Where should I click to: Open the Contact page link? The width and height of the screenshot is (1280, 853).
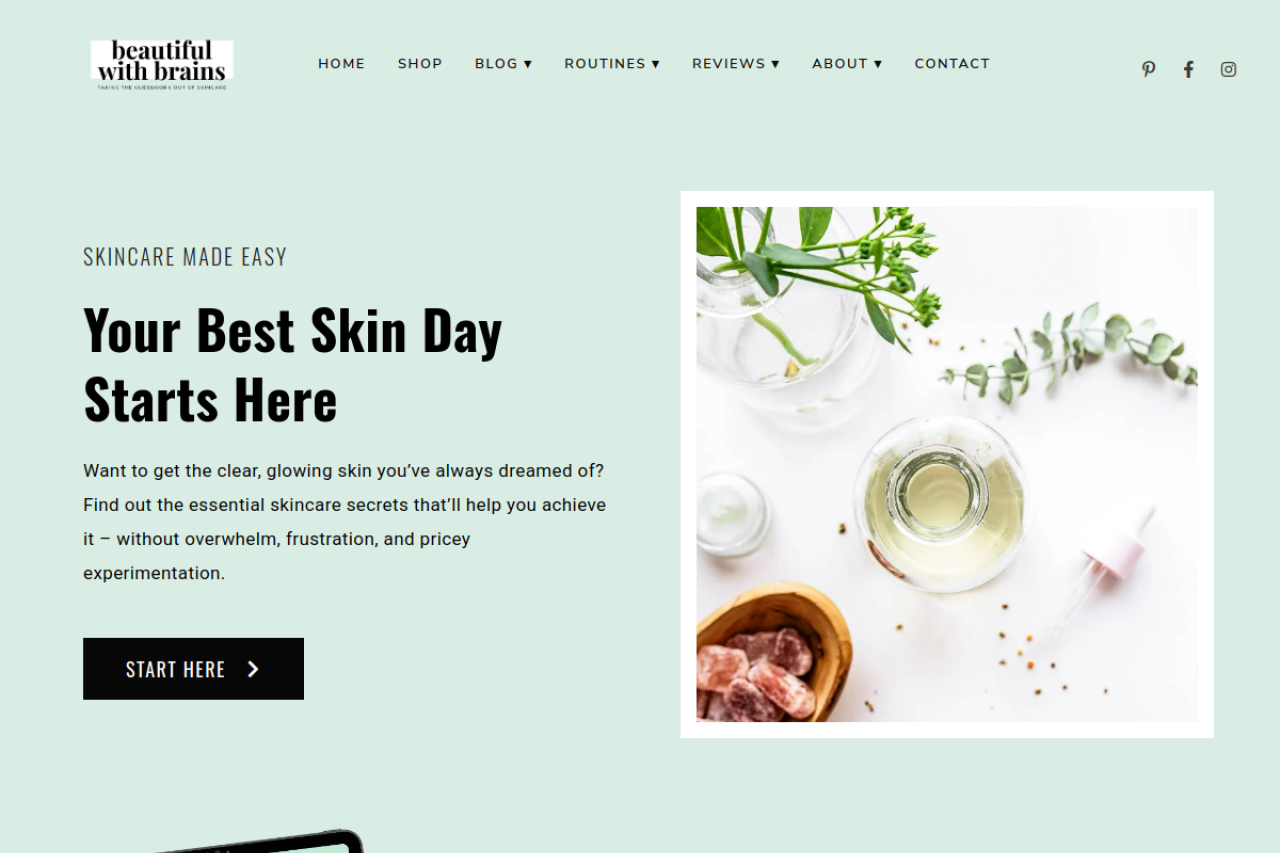[952, 63]
